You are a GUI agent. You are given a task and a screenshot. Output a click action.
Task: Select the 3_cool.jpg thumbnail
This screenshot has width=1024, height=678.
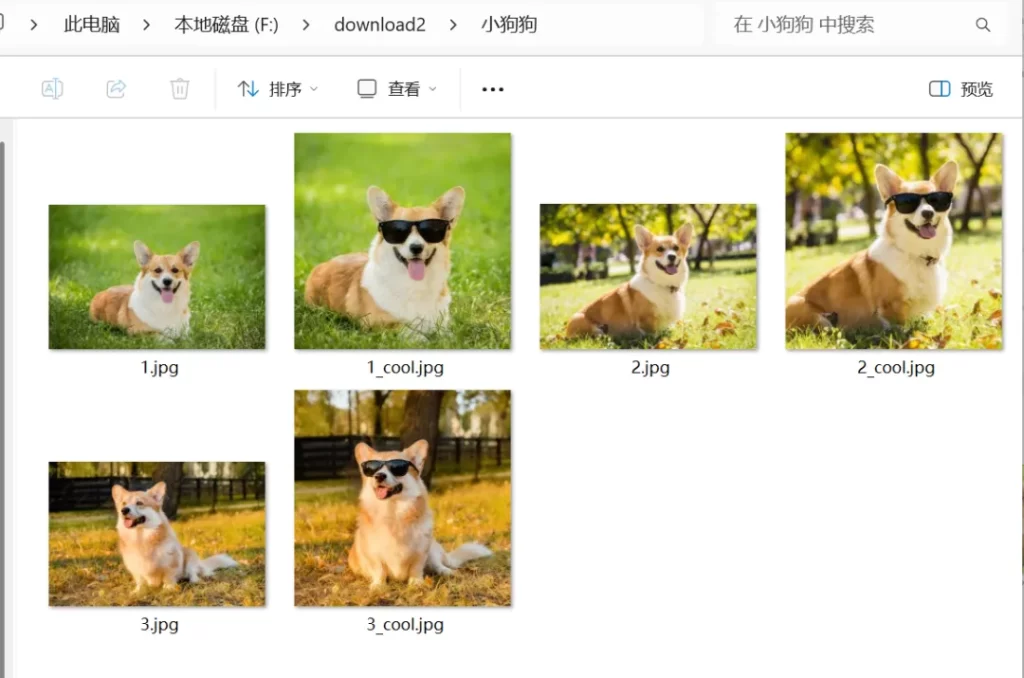pyautogui.click(x=403, y=498)
